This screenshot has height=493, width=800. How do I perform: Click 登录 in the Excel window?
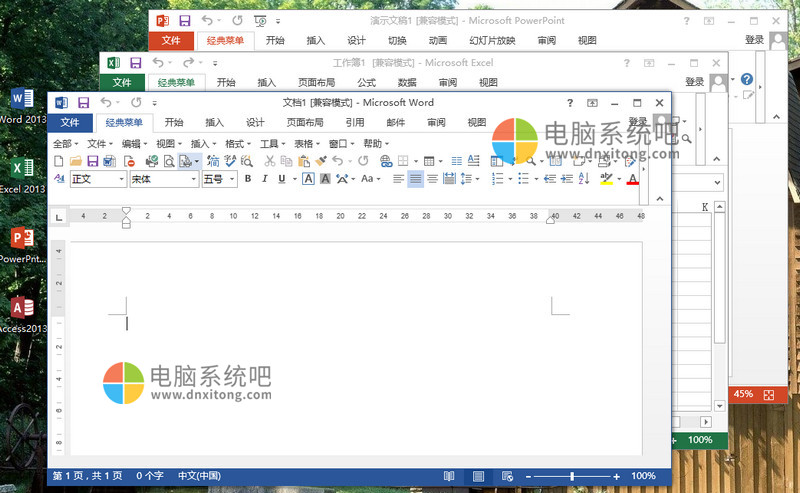[x=694, y=82]
